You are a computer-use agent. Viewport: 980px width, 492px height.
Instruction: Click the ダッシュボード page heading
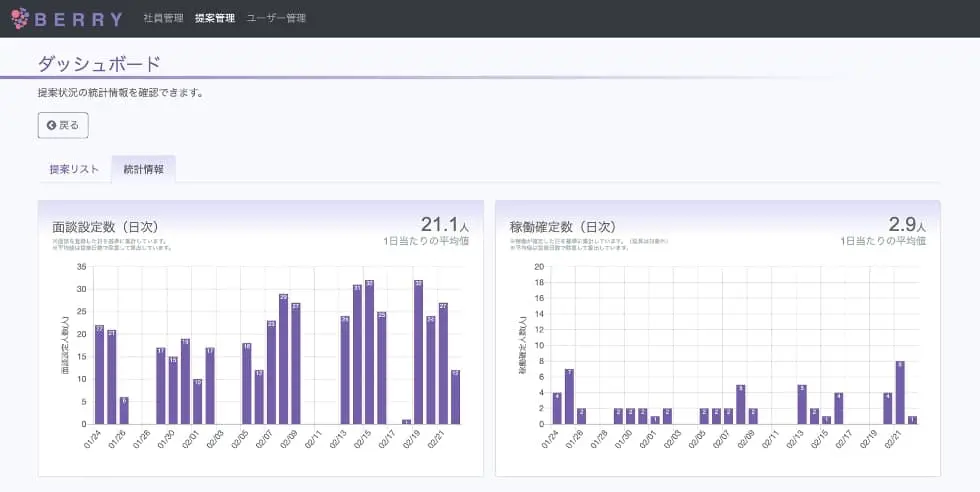[99, 64]
